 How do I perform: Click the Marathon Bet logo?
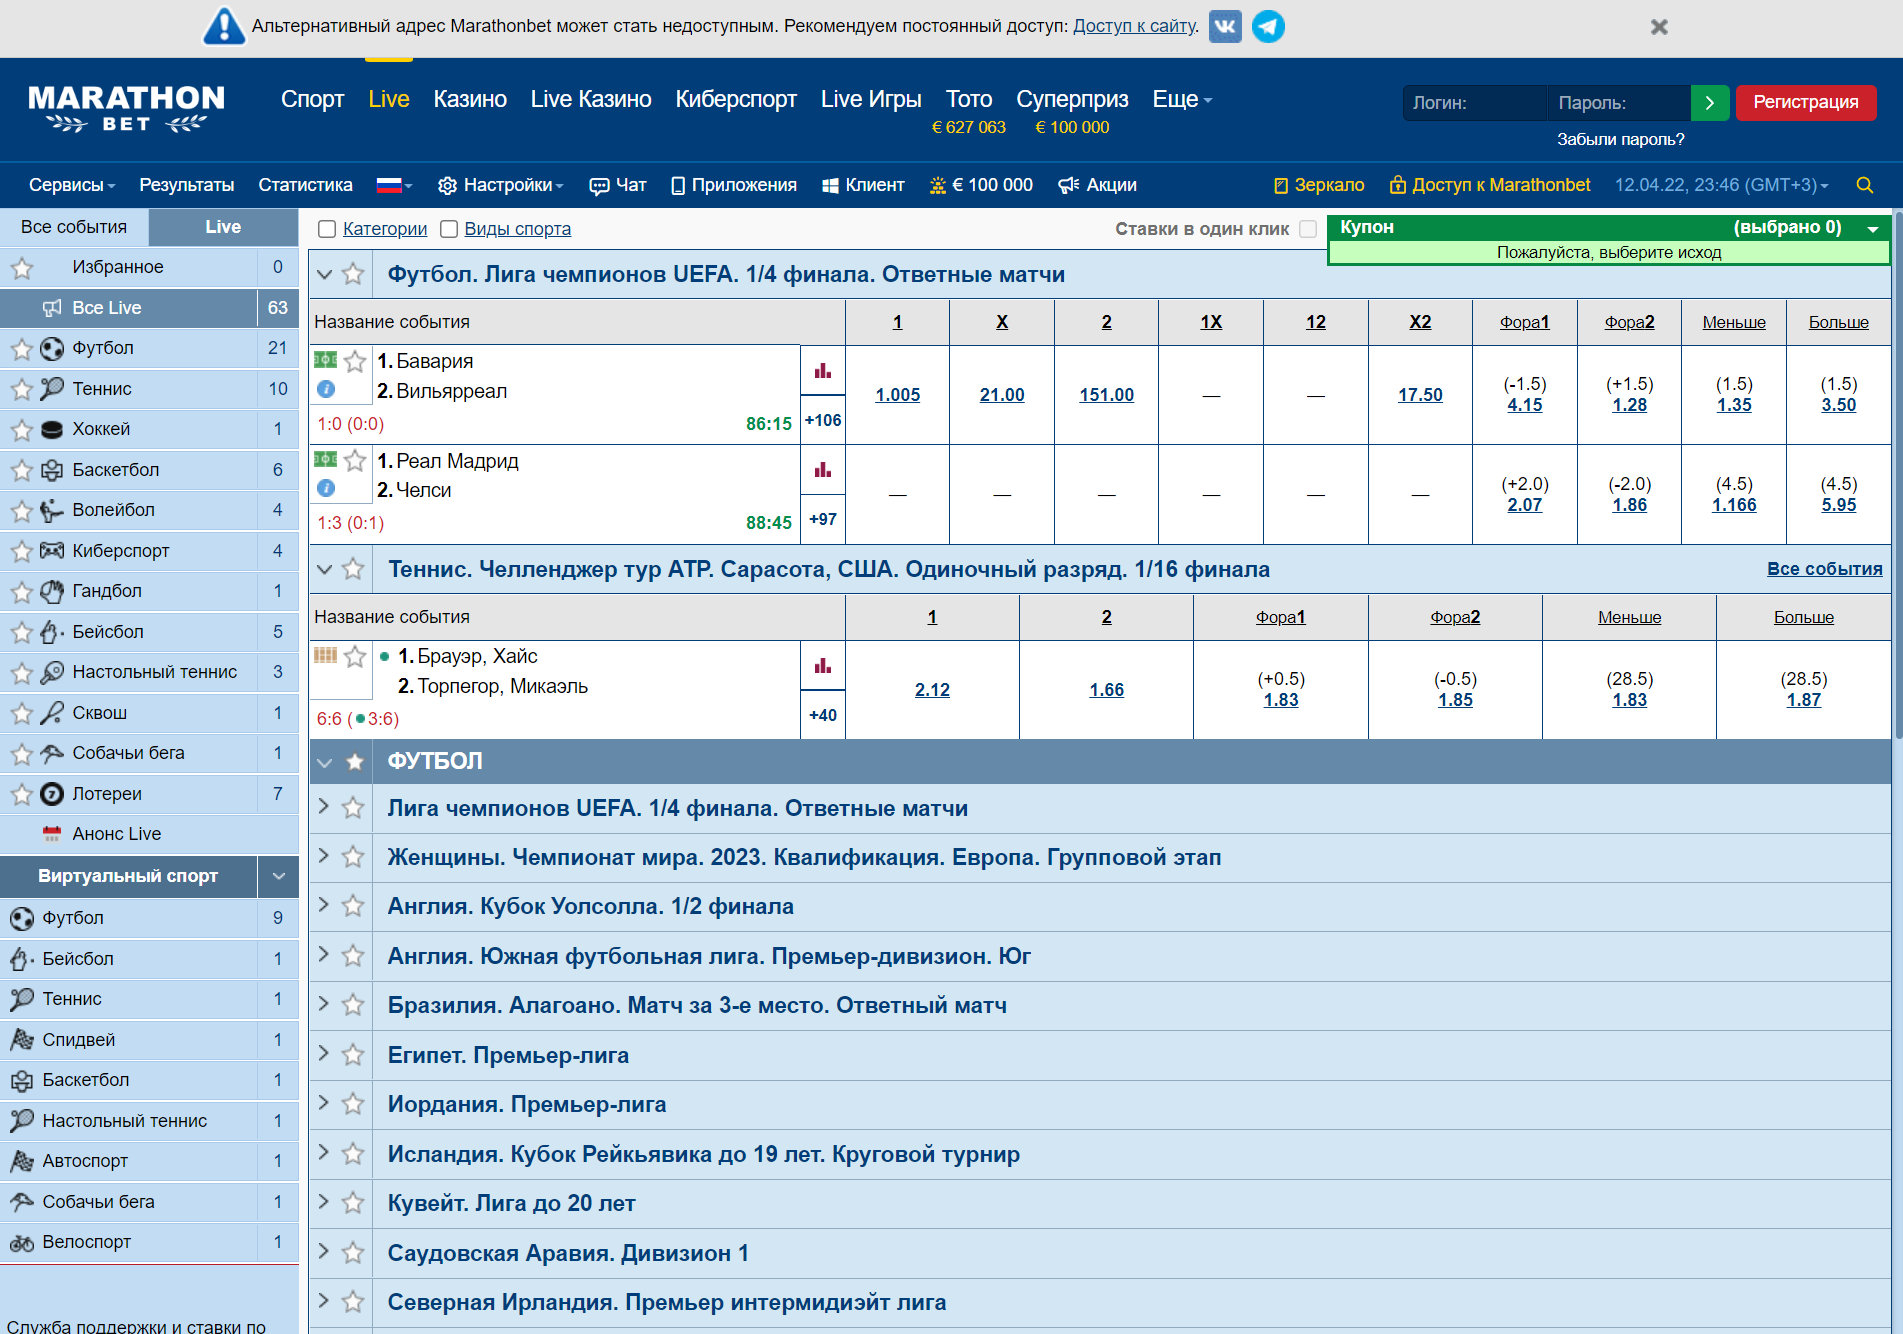pyautogui.click(x=127, y=108)
